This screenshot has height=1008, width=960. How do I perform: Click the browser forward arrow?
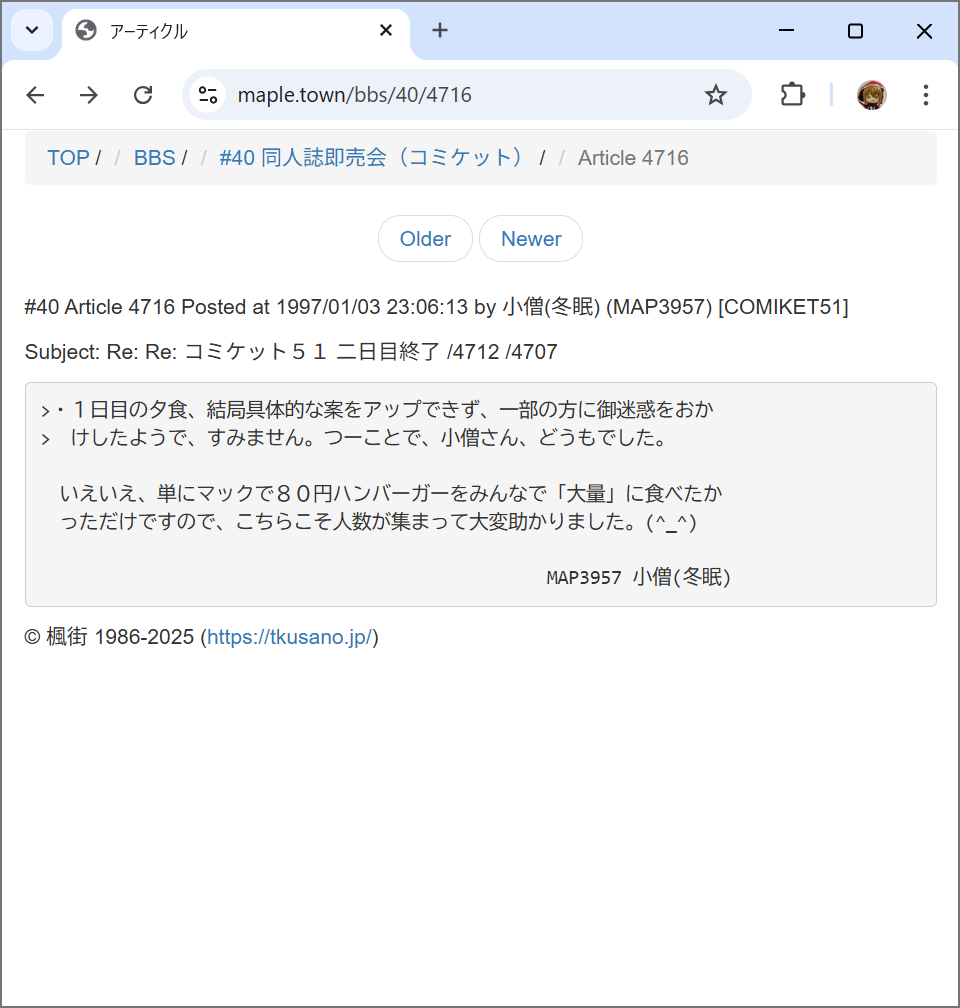click(89, 95)
